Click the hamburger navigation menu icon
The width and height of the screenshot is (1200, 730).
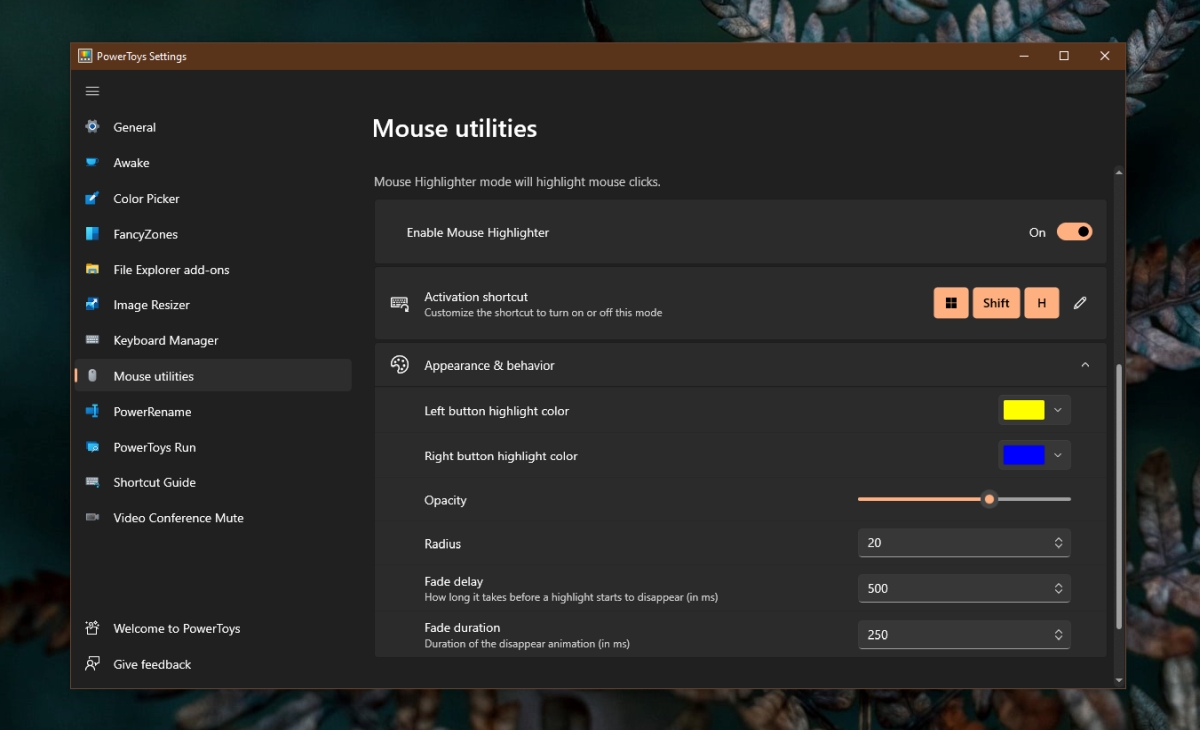tap(92, 91)
